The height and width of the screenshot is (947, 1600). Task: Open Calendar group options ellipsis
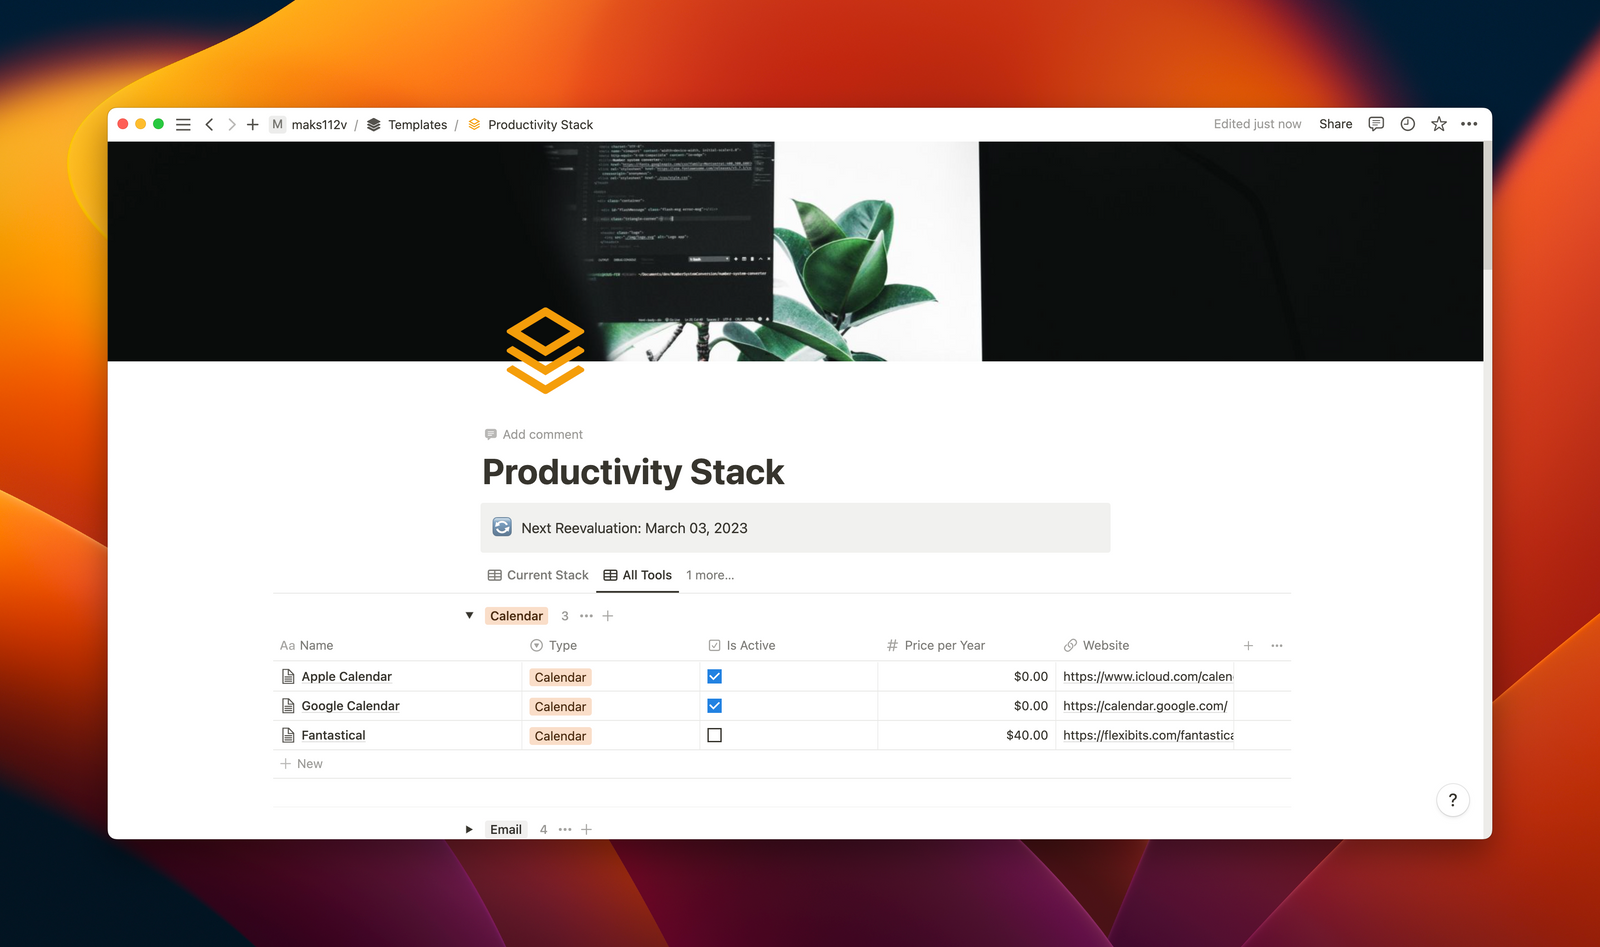pos(586,616)
